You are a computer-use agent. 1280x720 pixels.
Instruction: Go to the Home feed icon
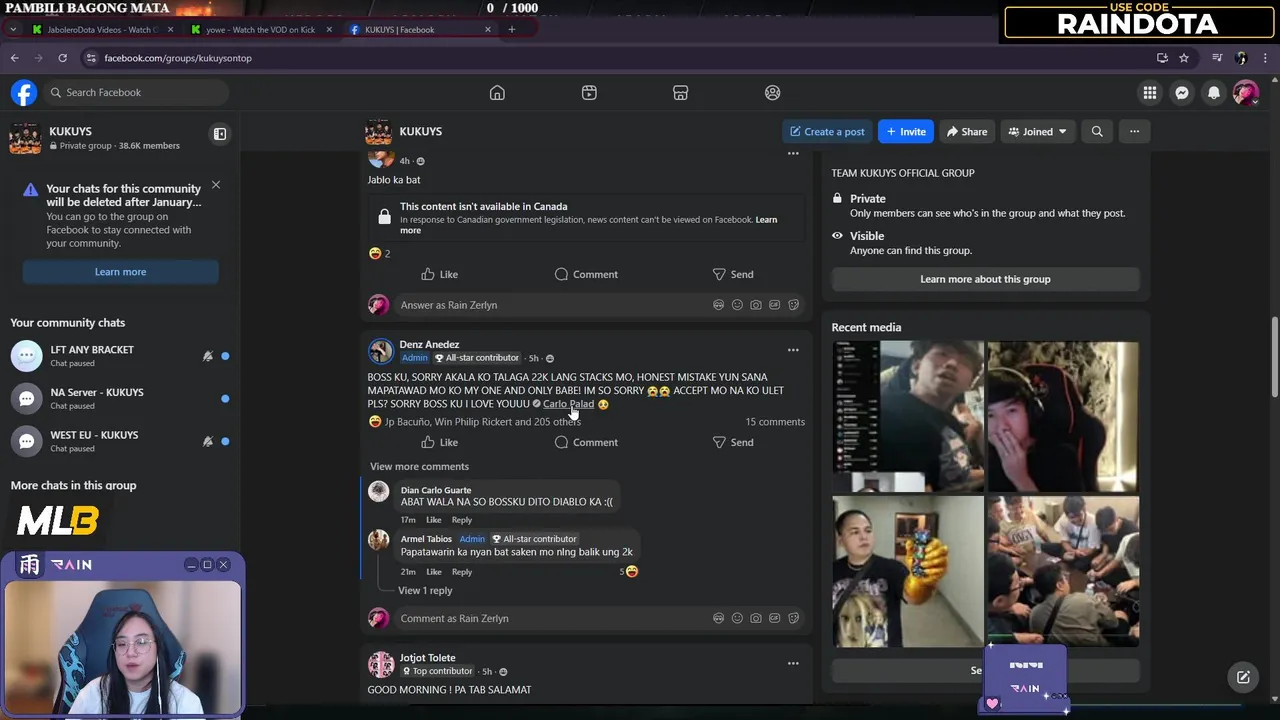coord(497,92)
